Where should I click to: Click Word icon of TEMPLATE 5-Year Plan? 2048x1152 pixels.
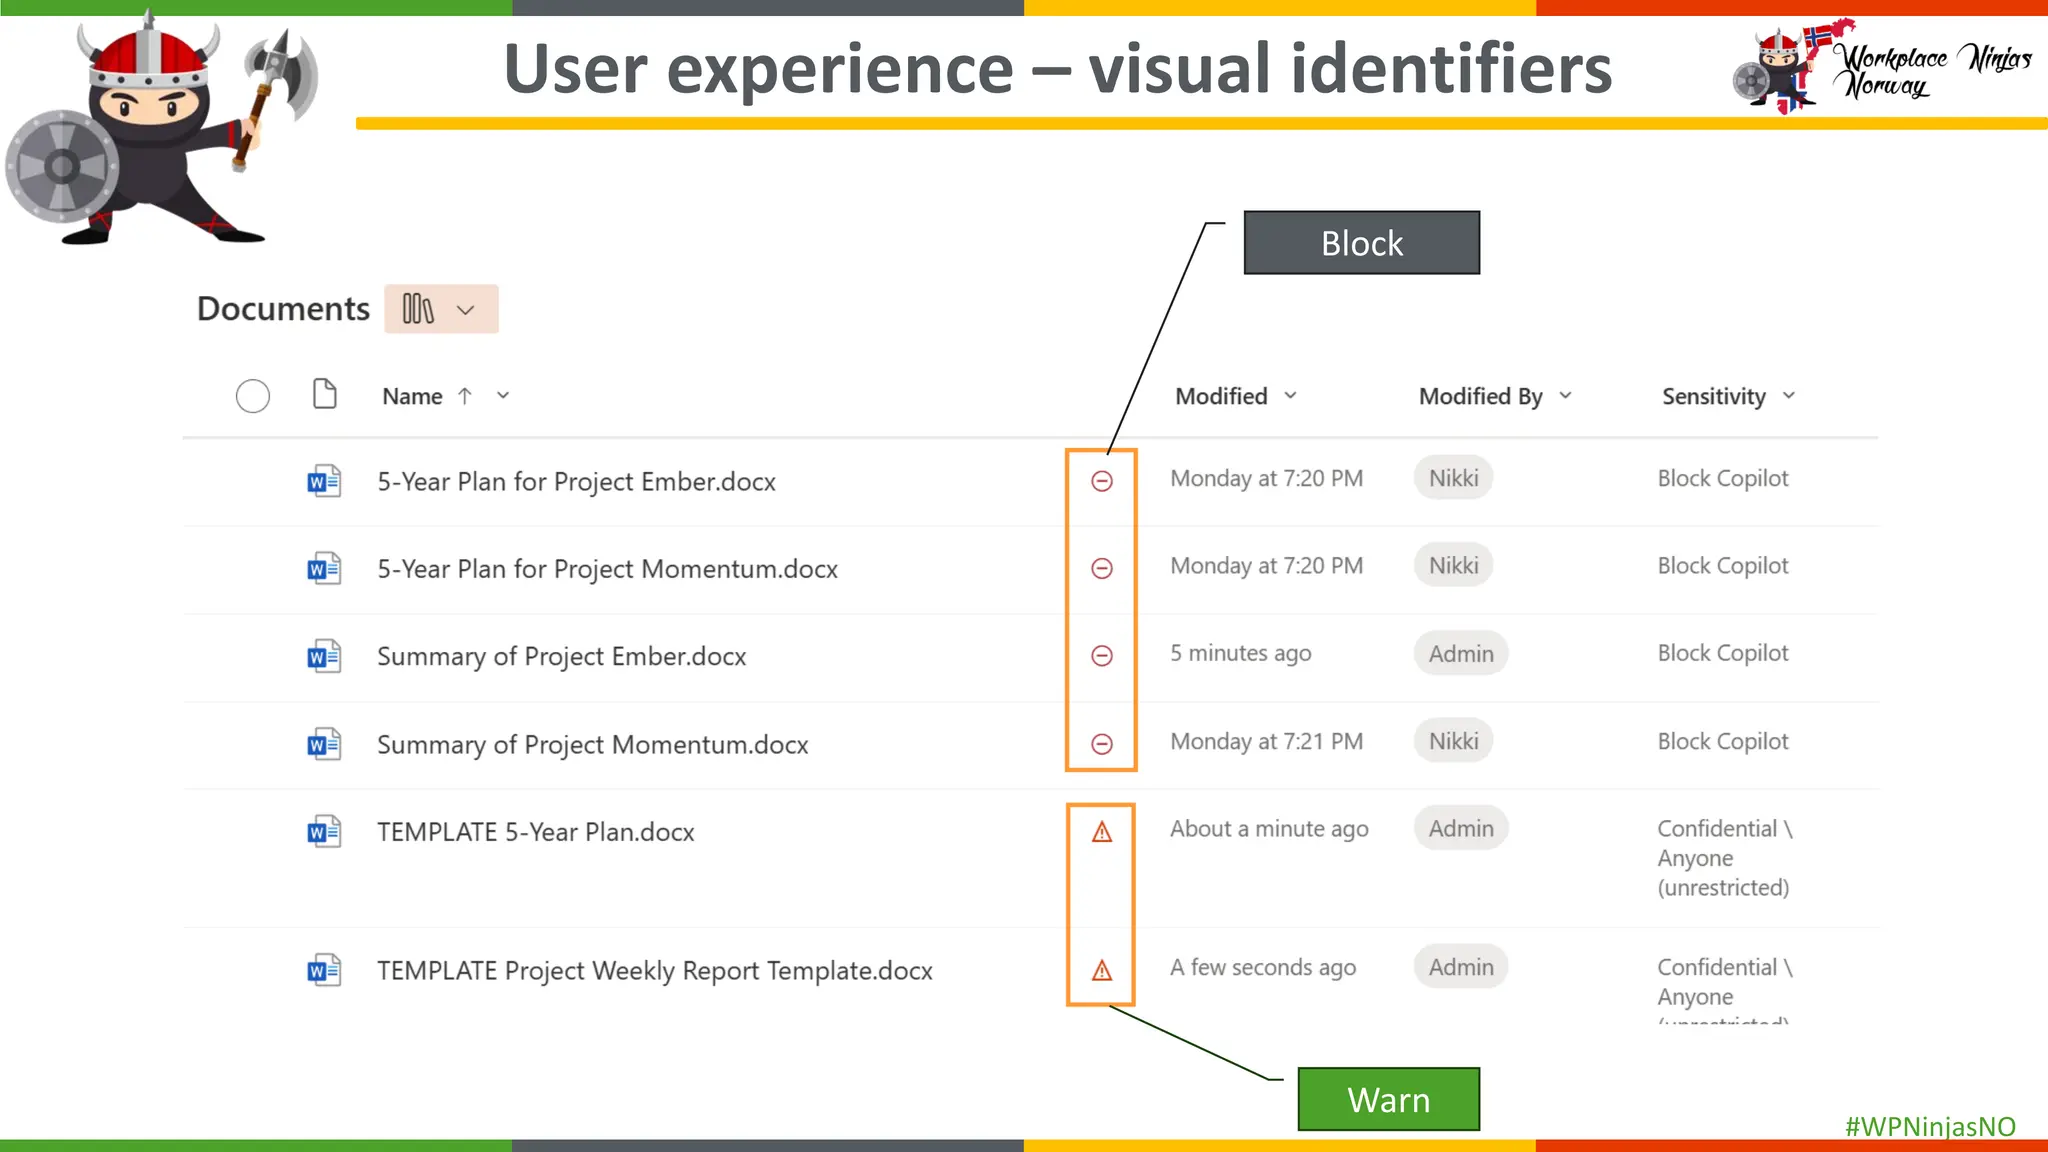coord(324,832)
